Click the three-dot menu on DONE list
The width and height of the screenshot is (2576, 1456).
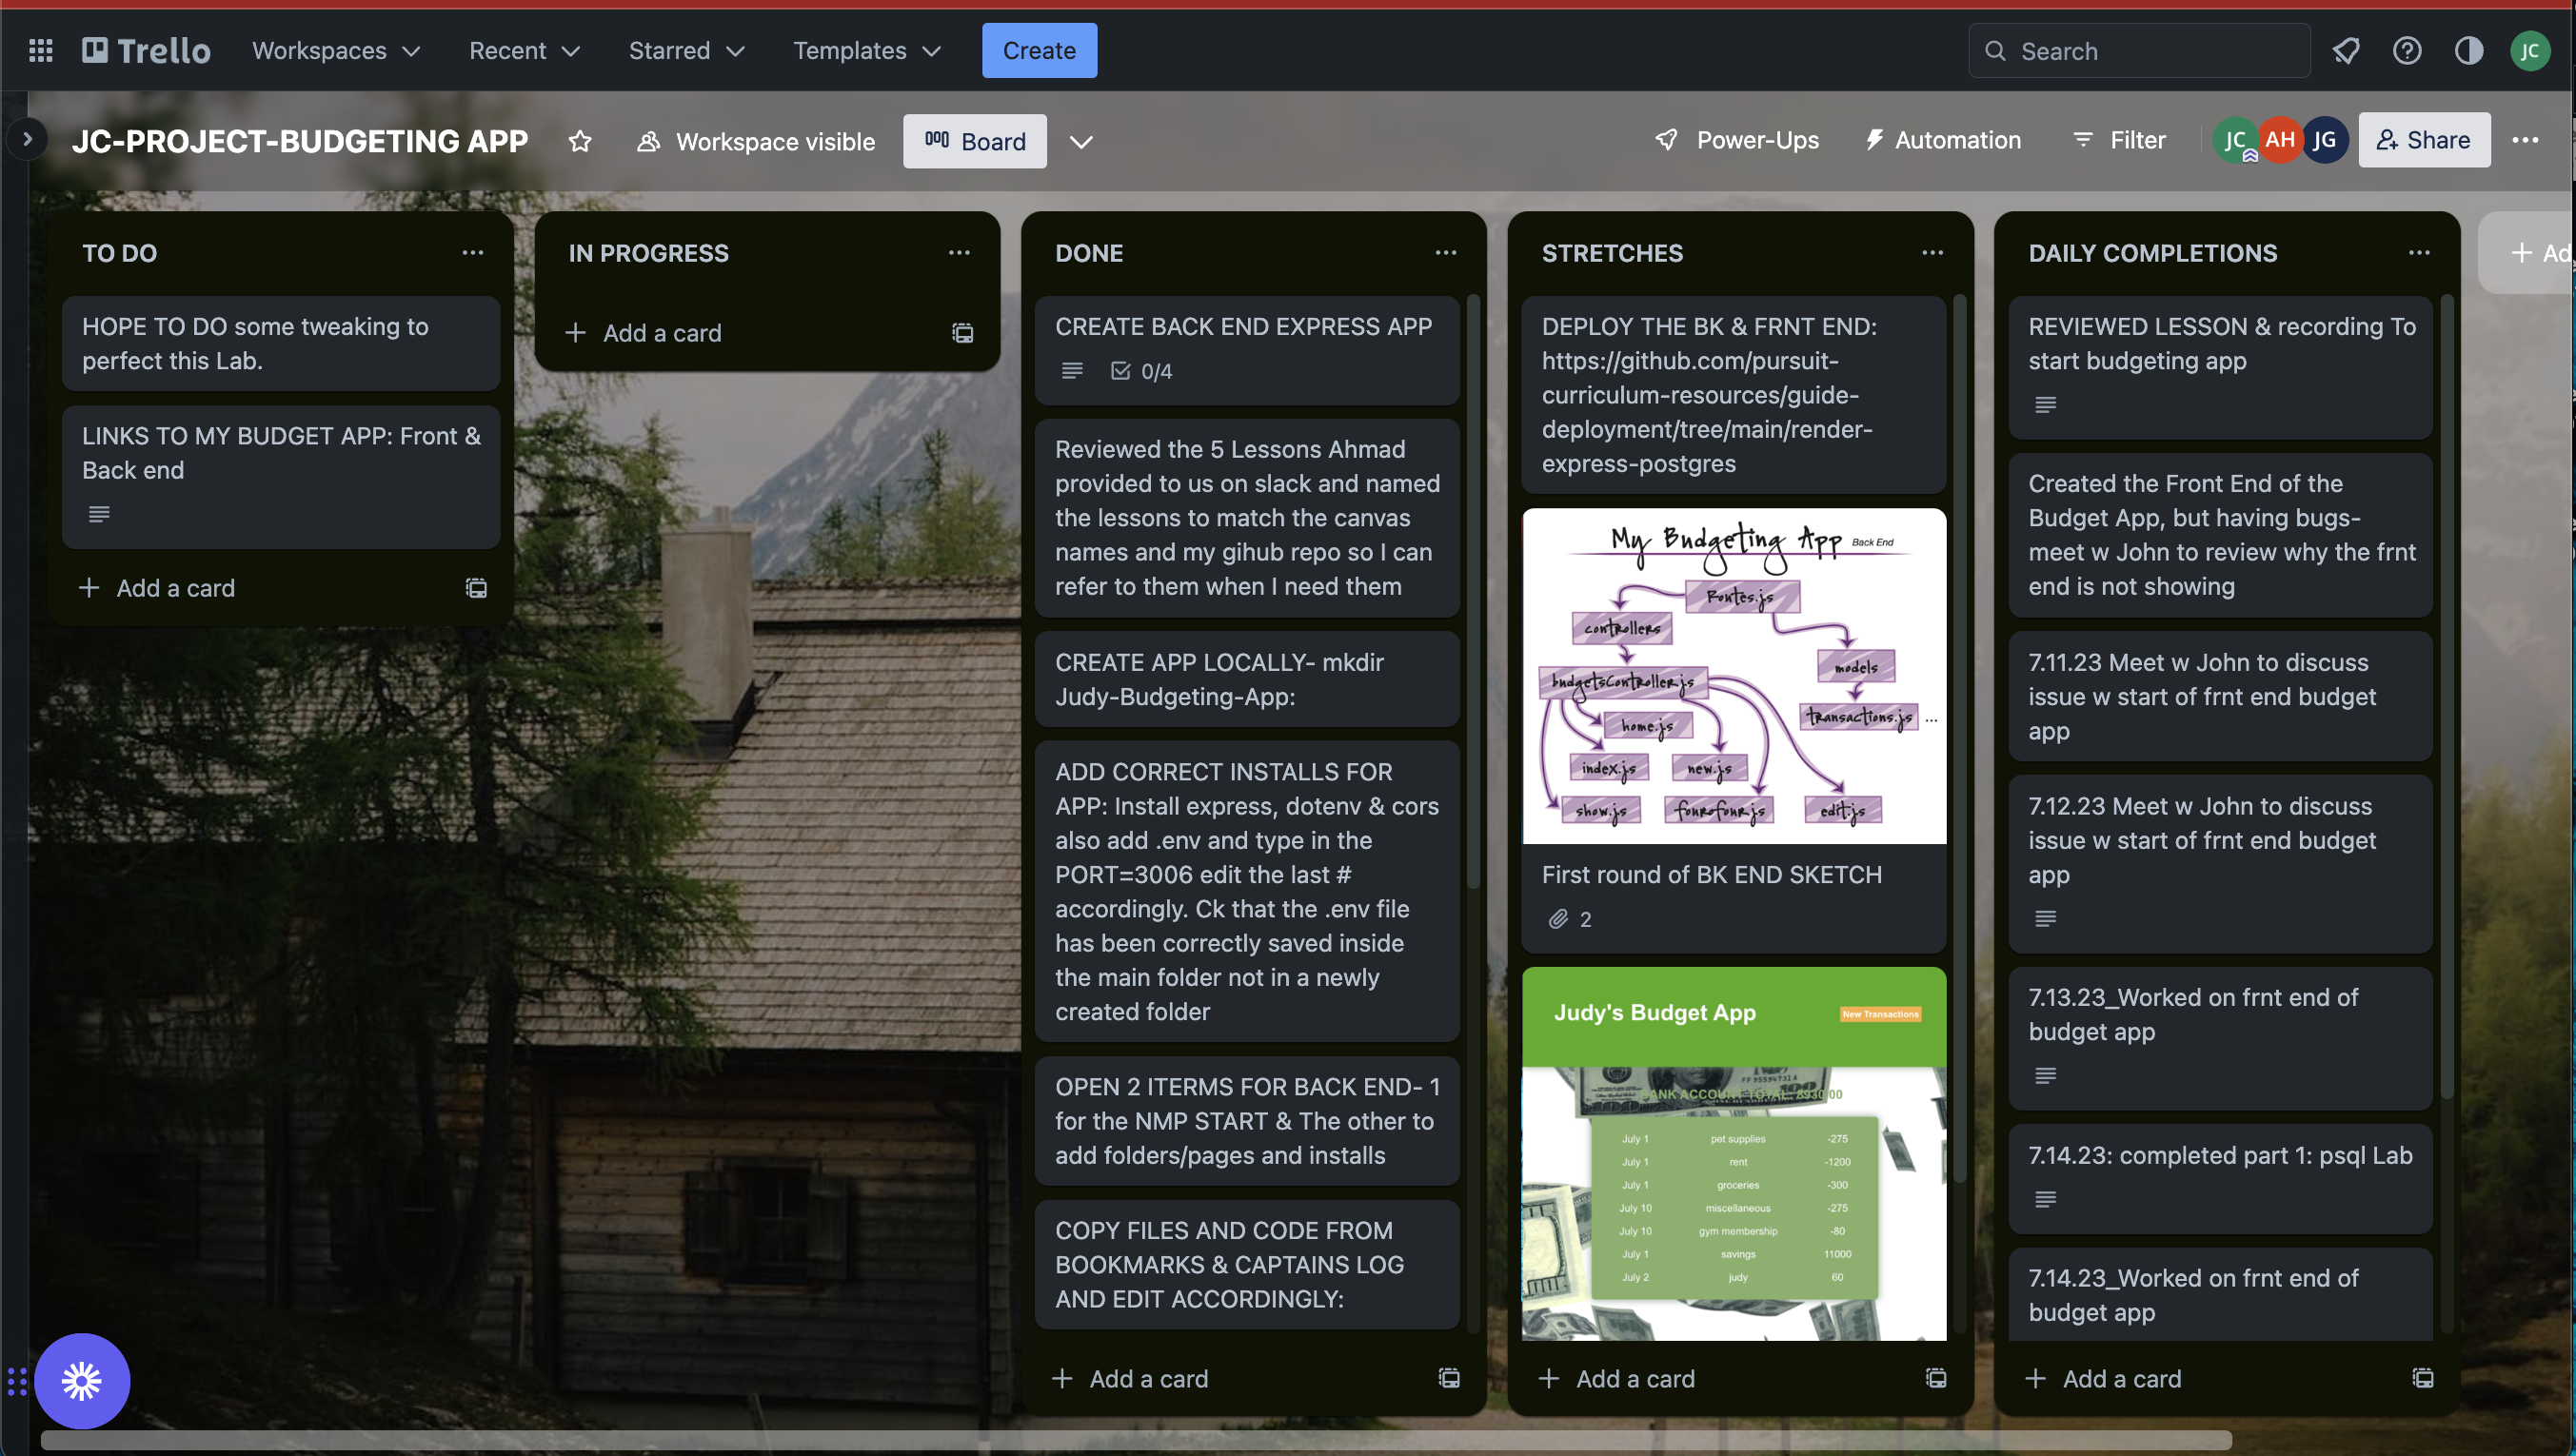[x=1445, y=253]
